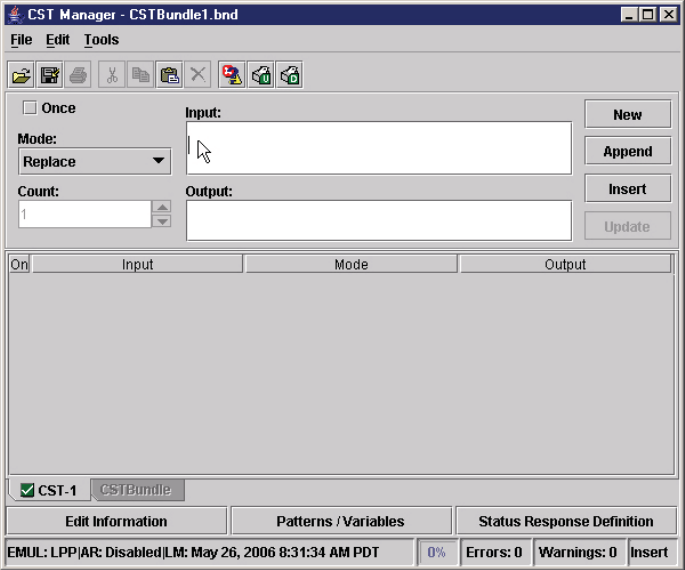
Task: Decrease Count with the down arrow
Action: tap(162, 221)
